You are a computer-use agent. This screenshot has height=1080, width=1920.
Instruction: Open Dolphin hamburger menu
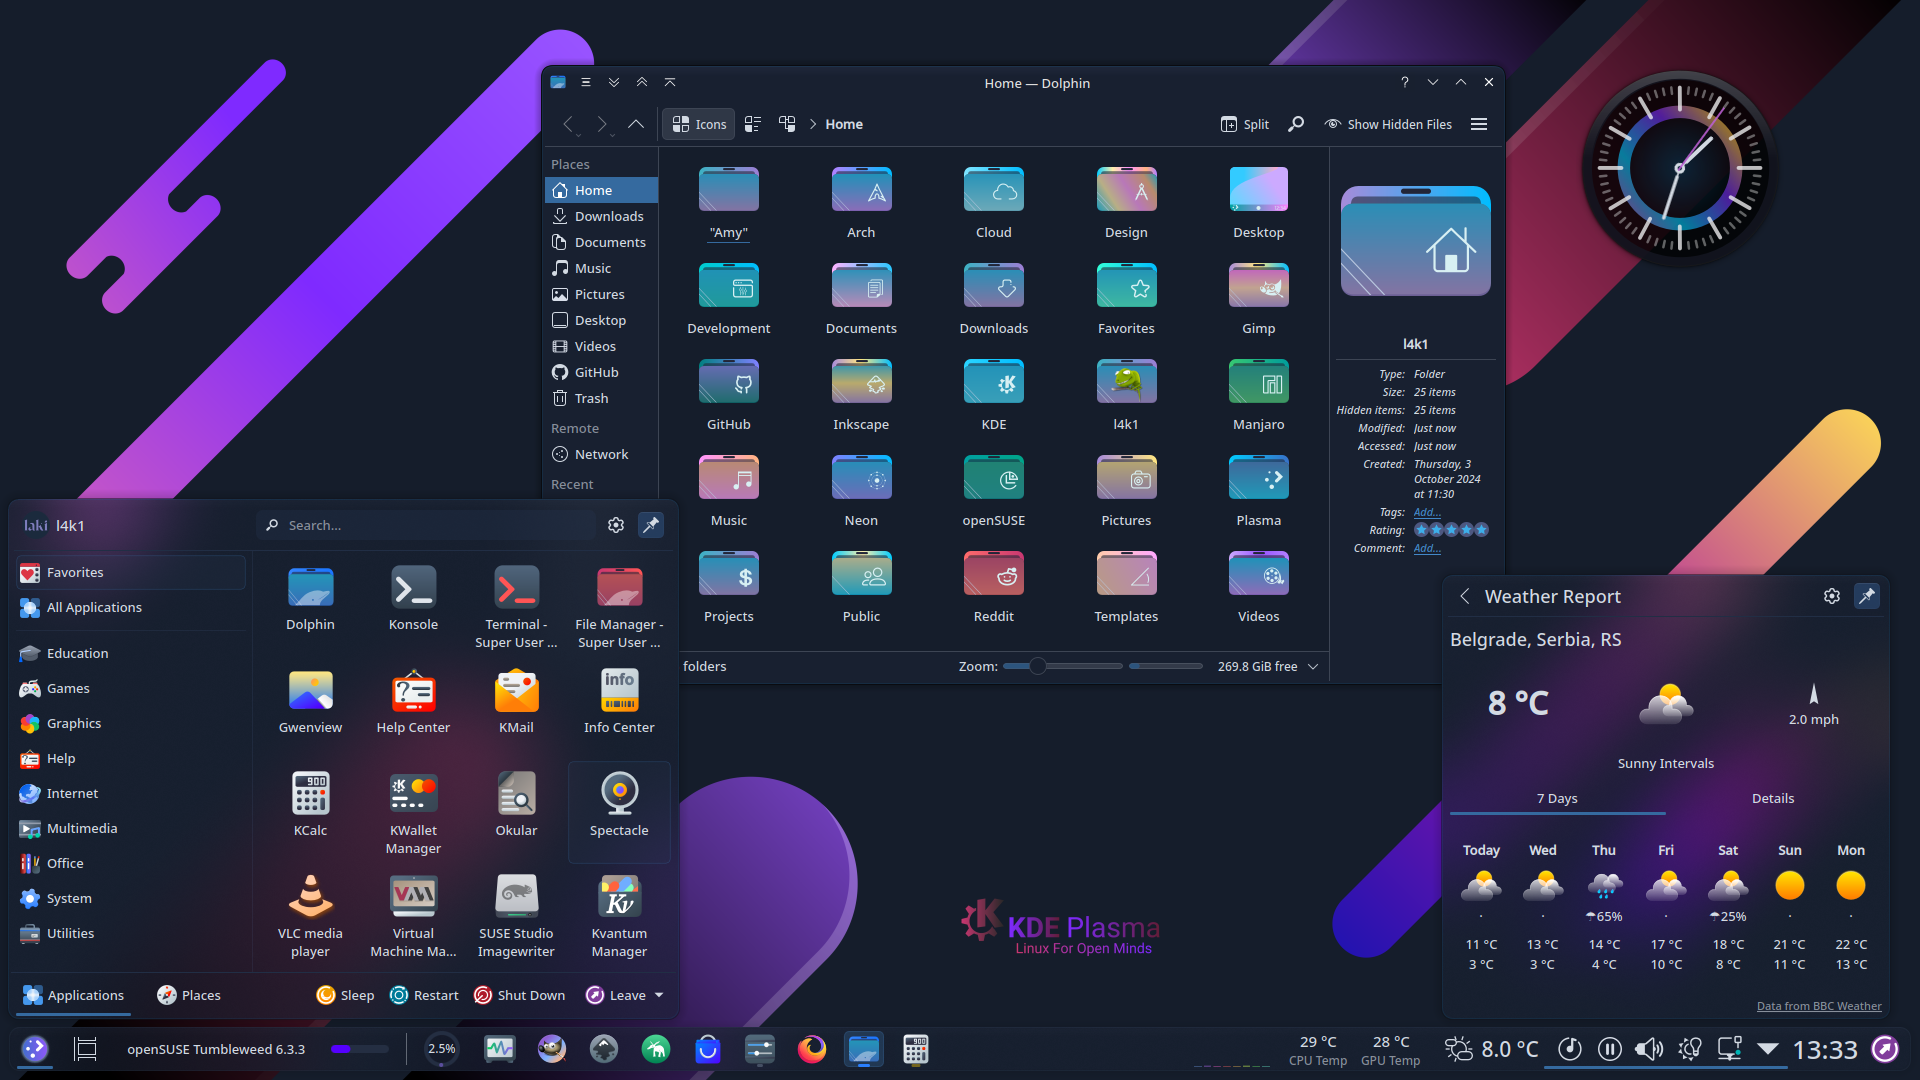click(1479, 124)
